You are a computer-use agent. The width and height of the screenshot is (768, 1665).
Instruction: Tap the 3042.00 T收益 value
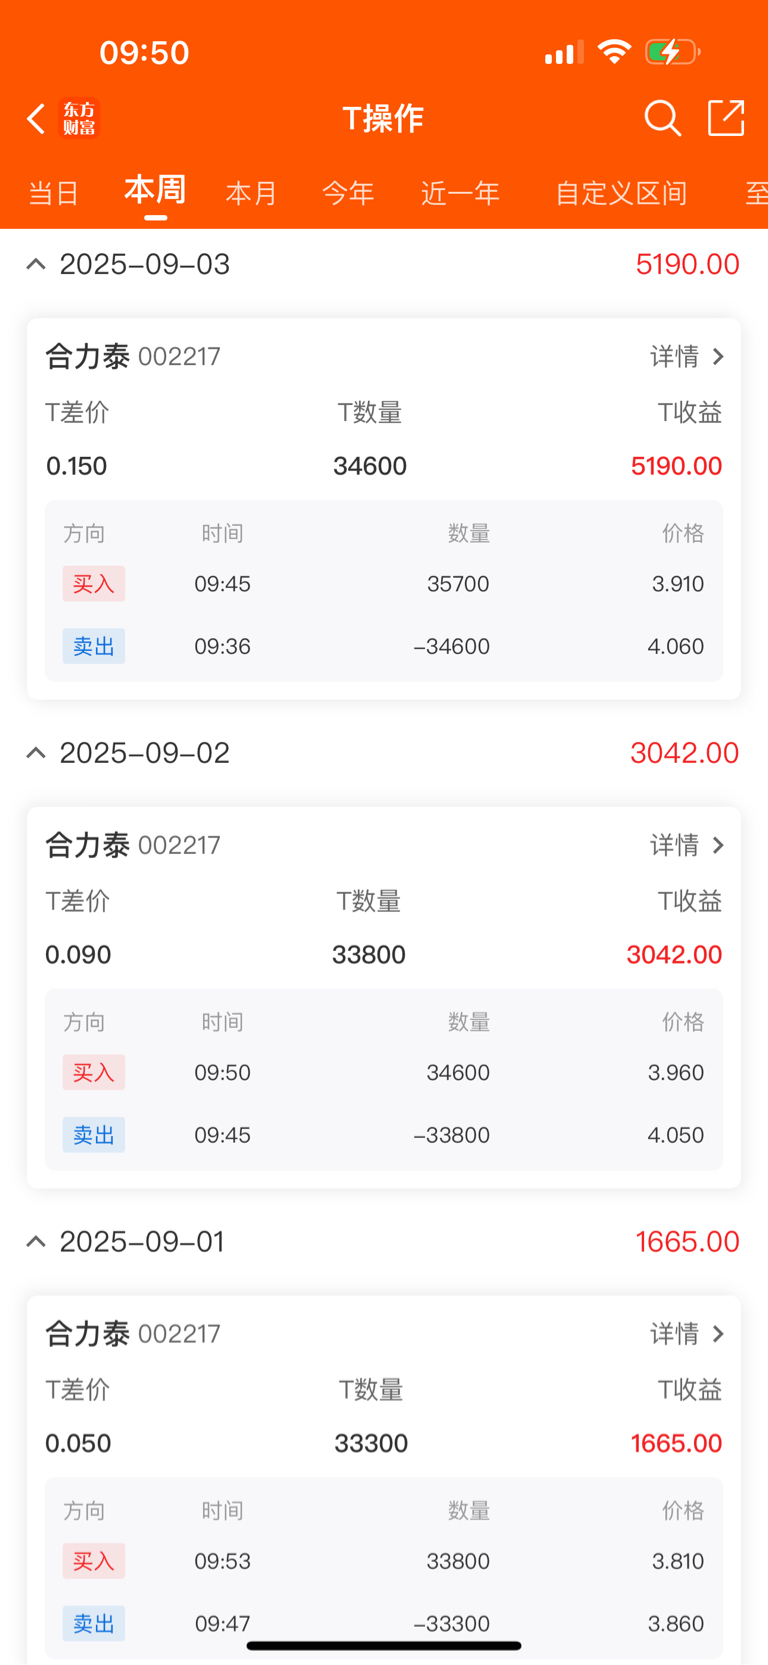[x=674, y=955]
